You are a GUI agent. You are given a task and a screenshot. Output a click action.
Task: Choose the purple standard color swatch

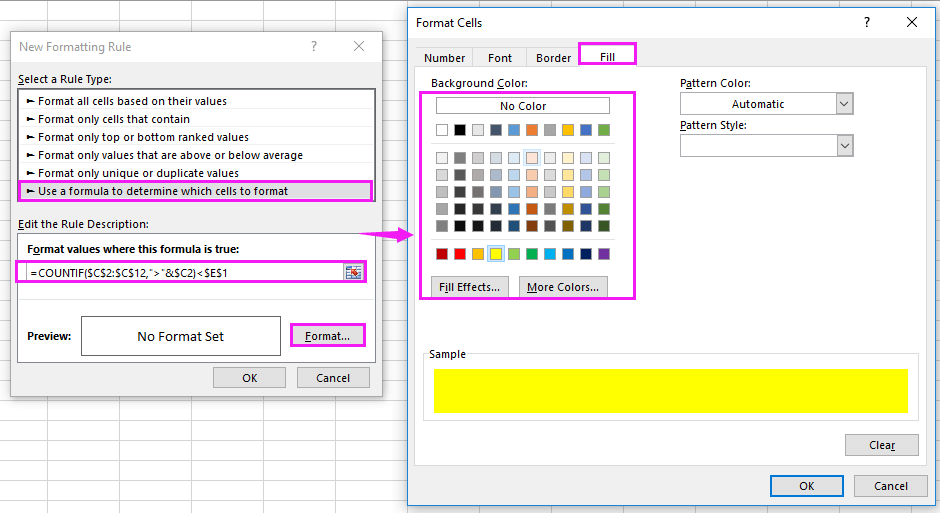(x=604, y=254)
